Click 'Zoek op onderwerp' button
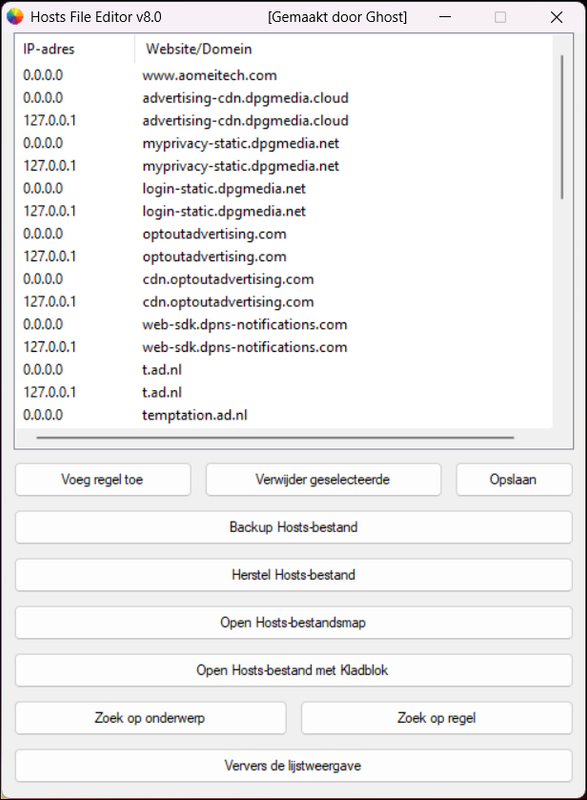This screenshot has height=800, width=587. (150, 718)
